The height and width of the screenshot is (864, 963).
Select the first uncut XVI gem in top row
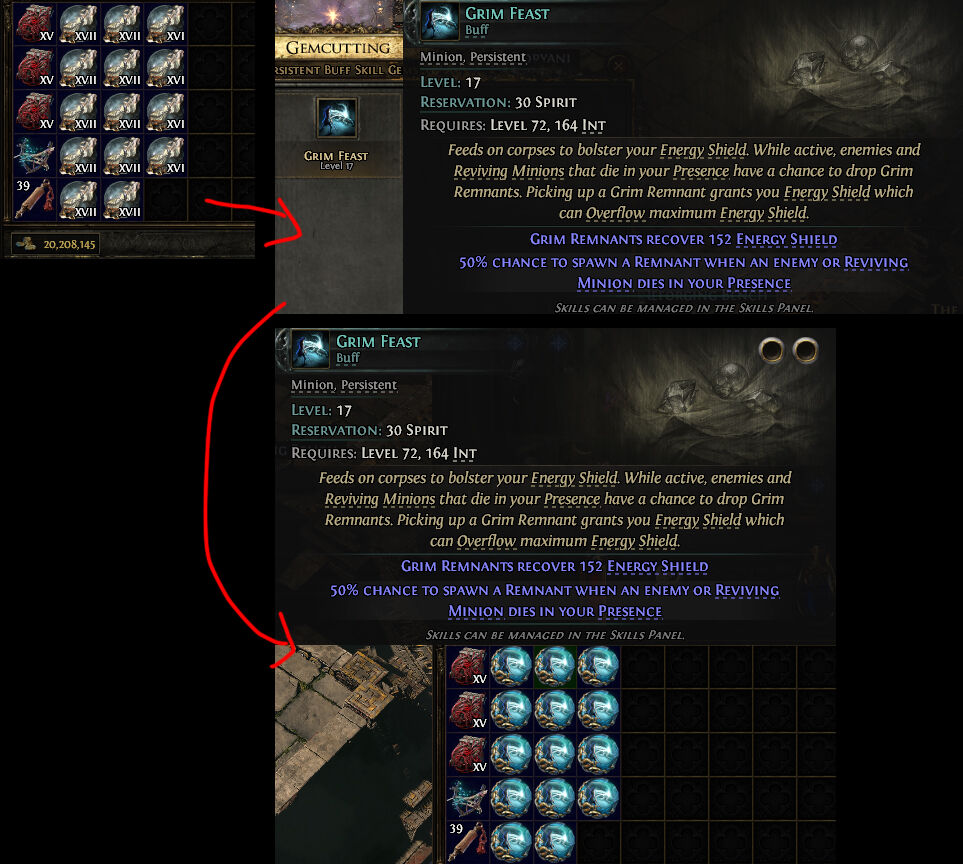pyautogui.click(x=166, y=24)
